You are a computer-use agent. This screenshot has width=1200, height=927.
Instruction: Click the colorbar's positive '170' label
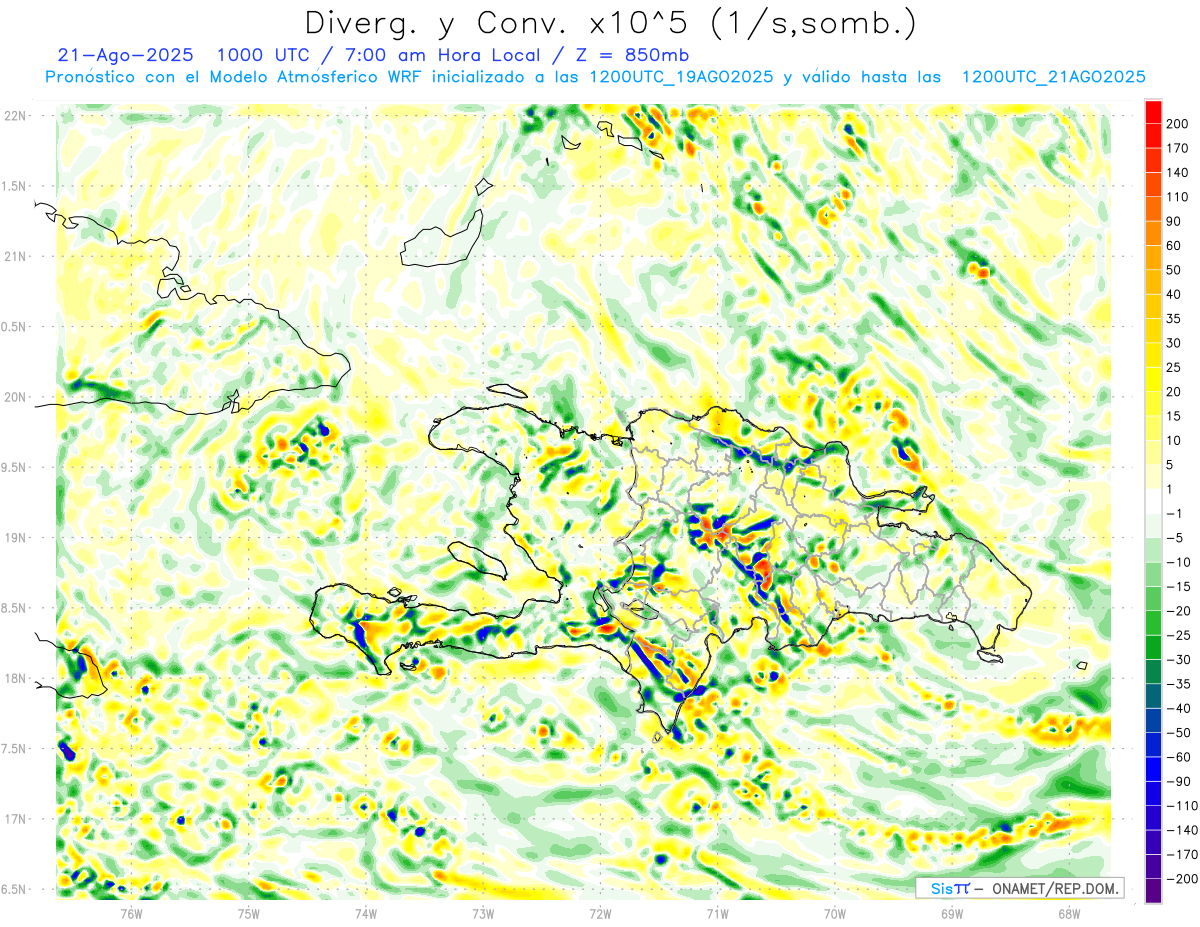[x=1179, y=148]
